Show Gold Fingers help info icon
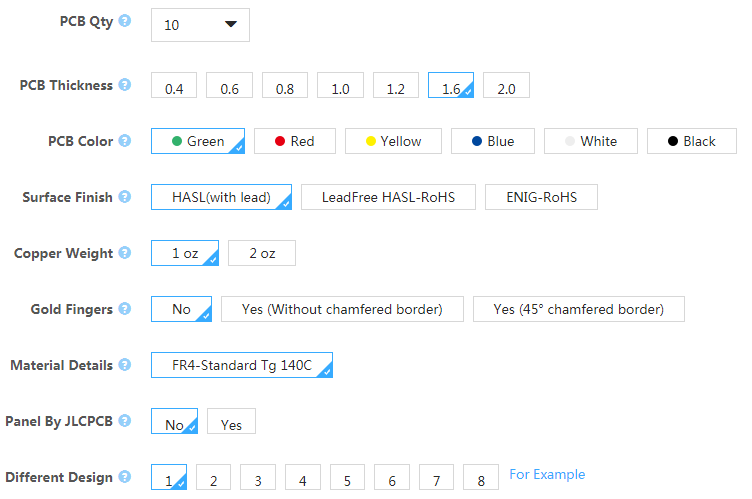The image size is (752, 499). pos(125,309)
